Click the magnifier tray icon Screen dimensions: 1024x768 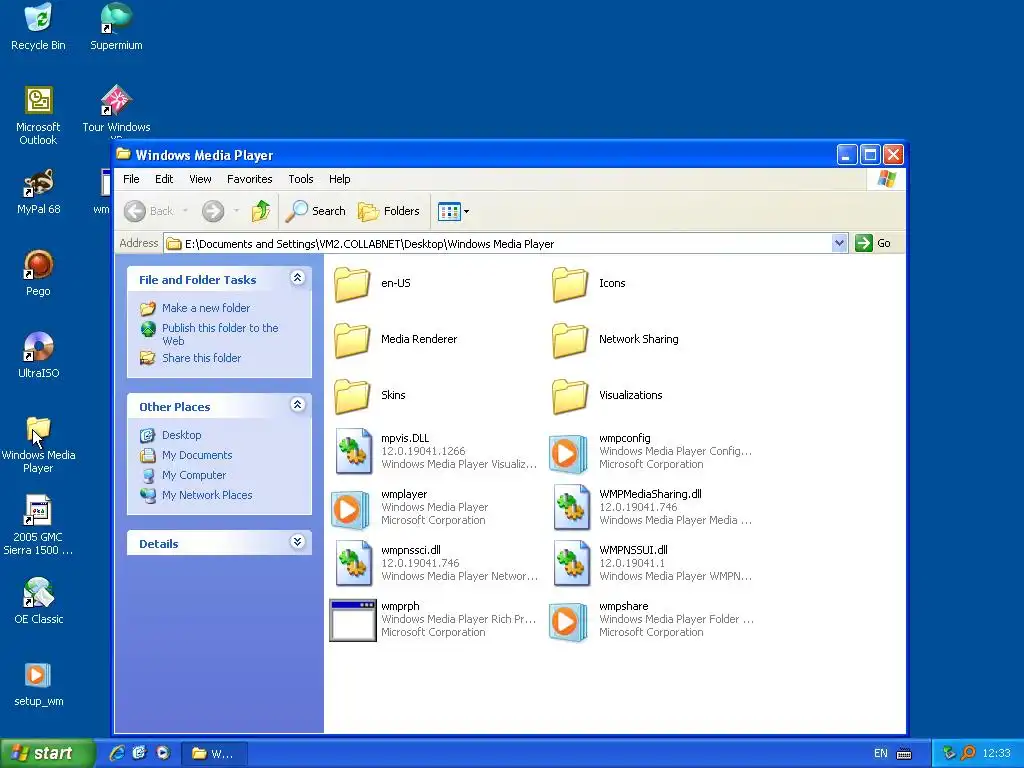point(968,753)
